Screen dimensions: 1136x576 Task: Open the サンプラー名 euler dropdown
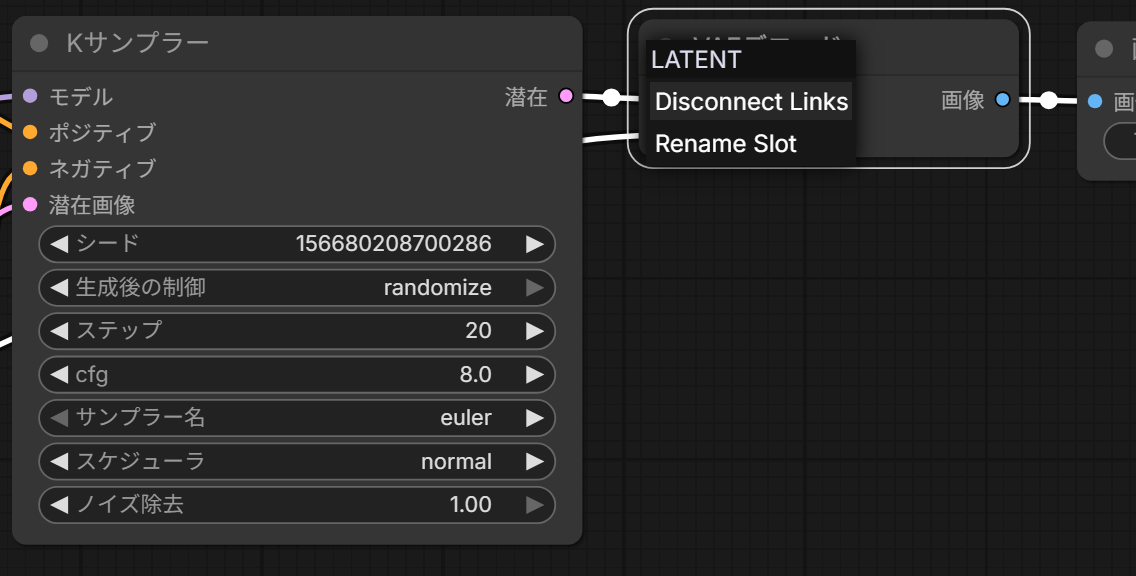(297, 418)
